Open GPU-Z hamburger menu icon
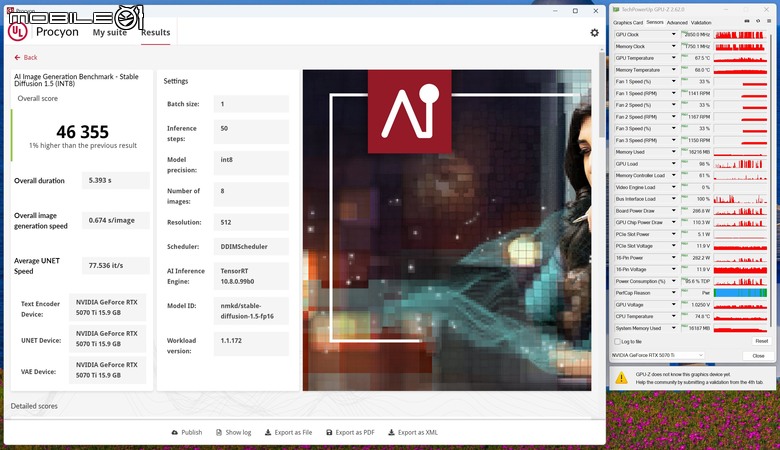This screenshot has width=780, height=450. pyautogui.click(x=768, y=22)
